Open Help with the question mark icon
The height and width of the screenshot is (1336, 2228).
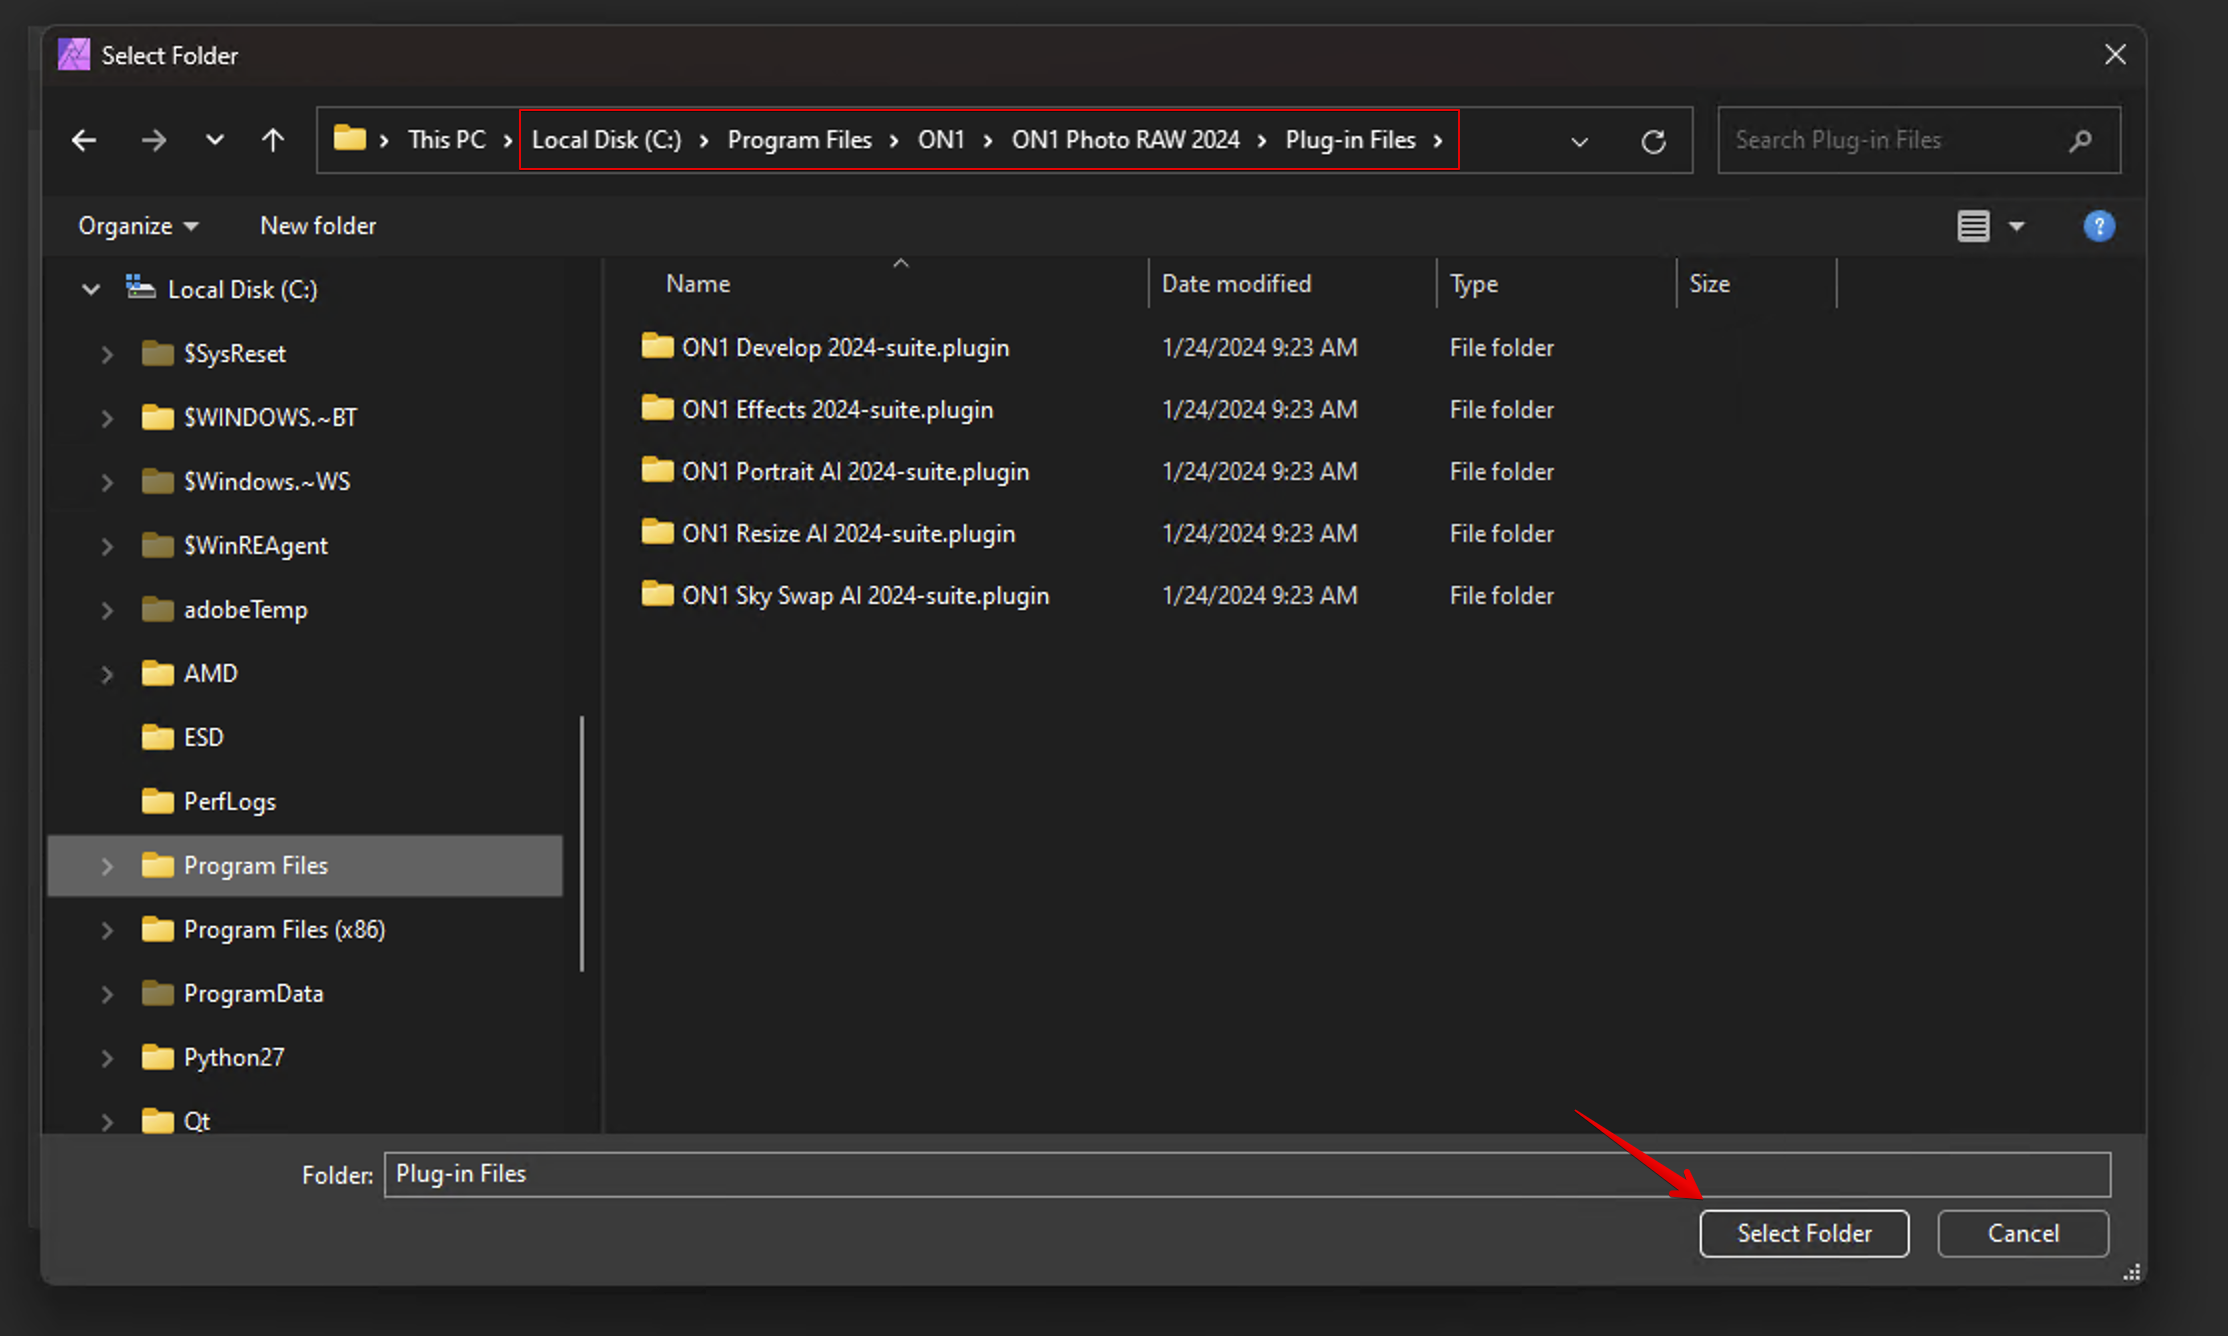(x=2099, y=226)
